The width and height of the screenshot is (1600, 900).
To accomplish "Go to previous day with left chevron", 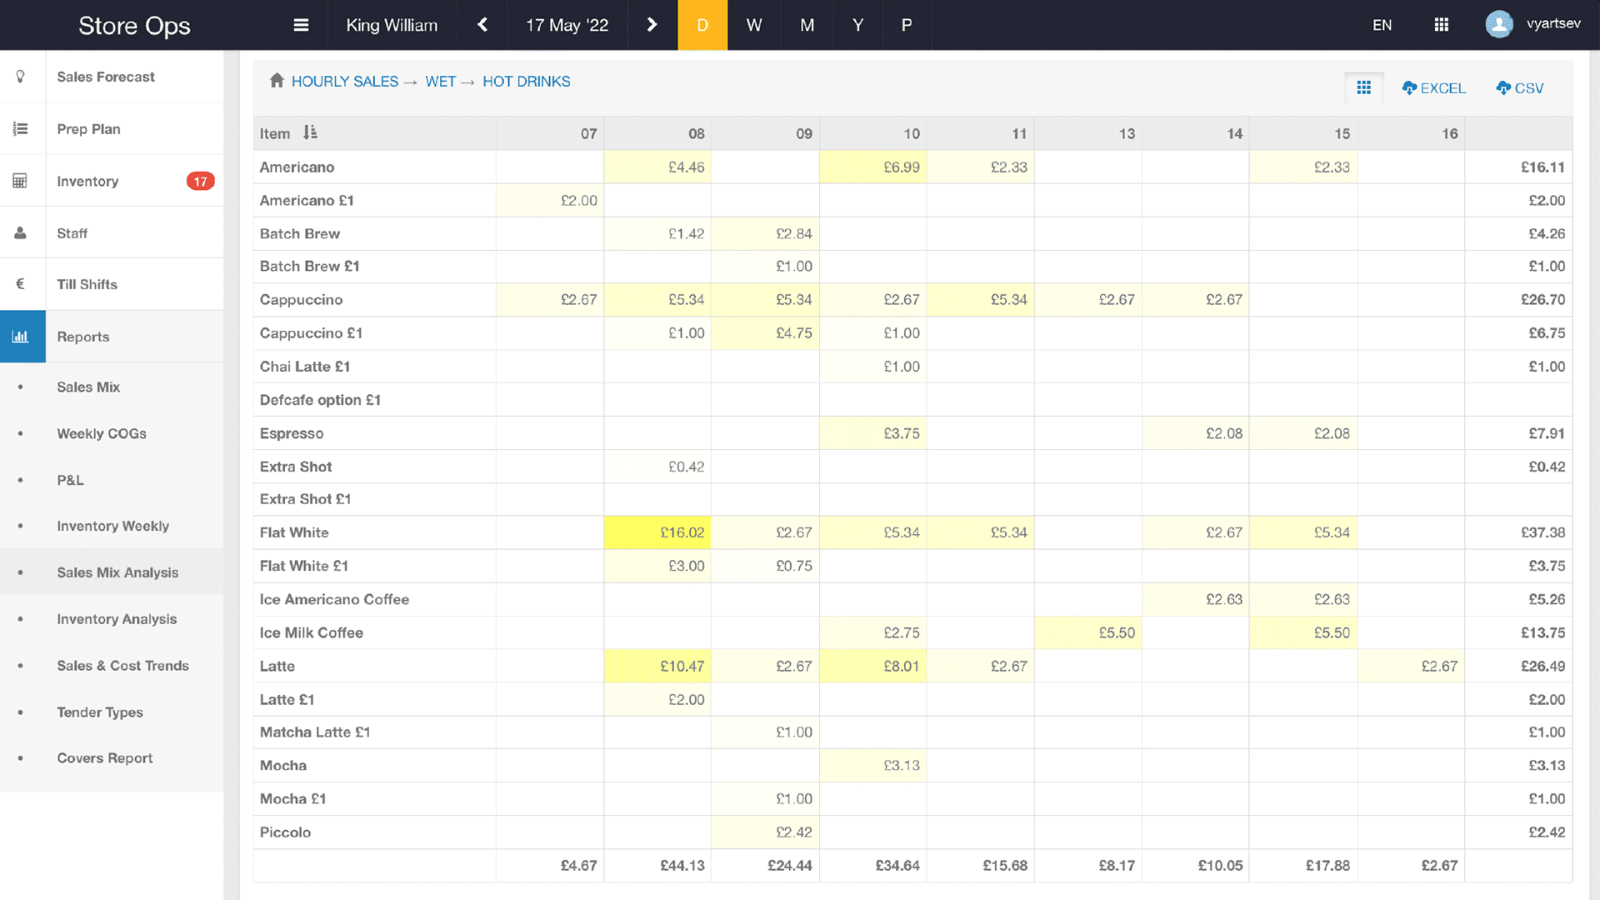I will pyautogui.click(x=483, y=25).
